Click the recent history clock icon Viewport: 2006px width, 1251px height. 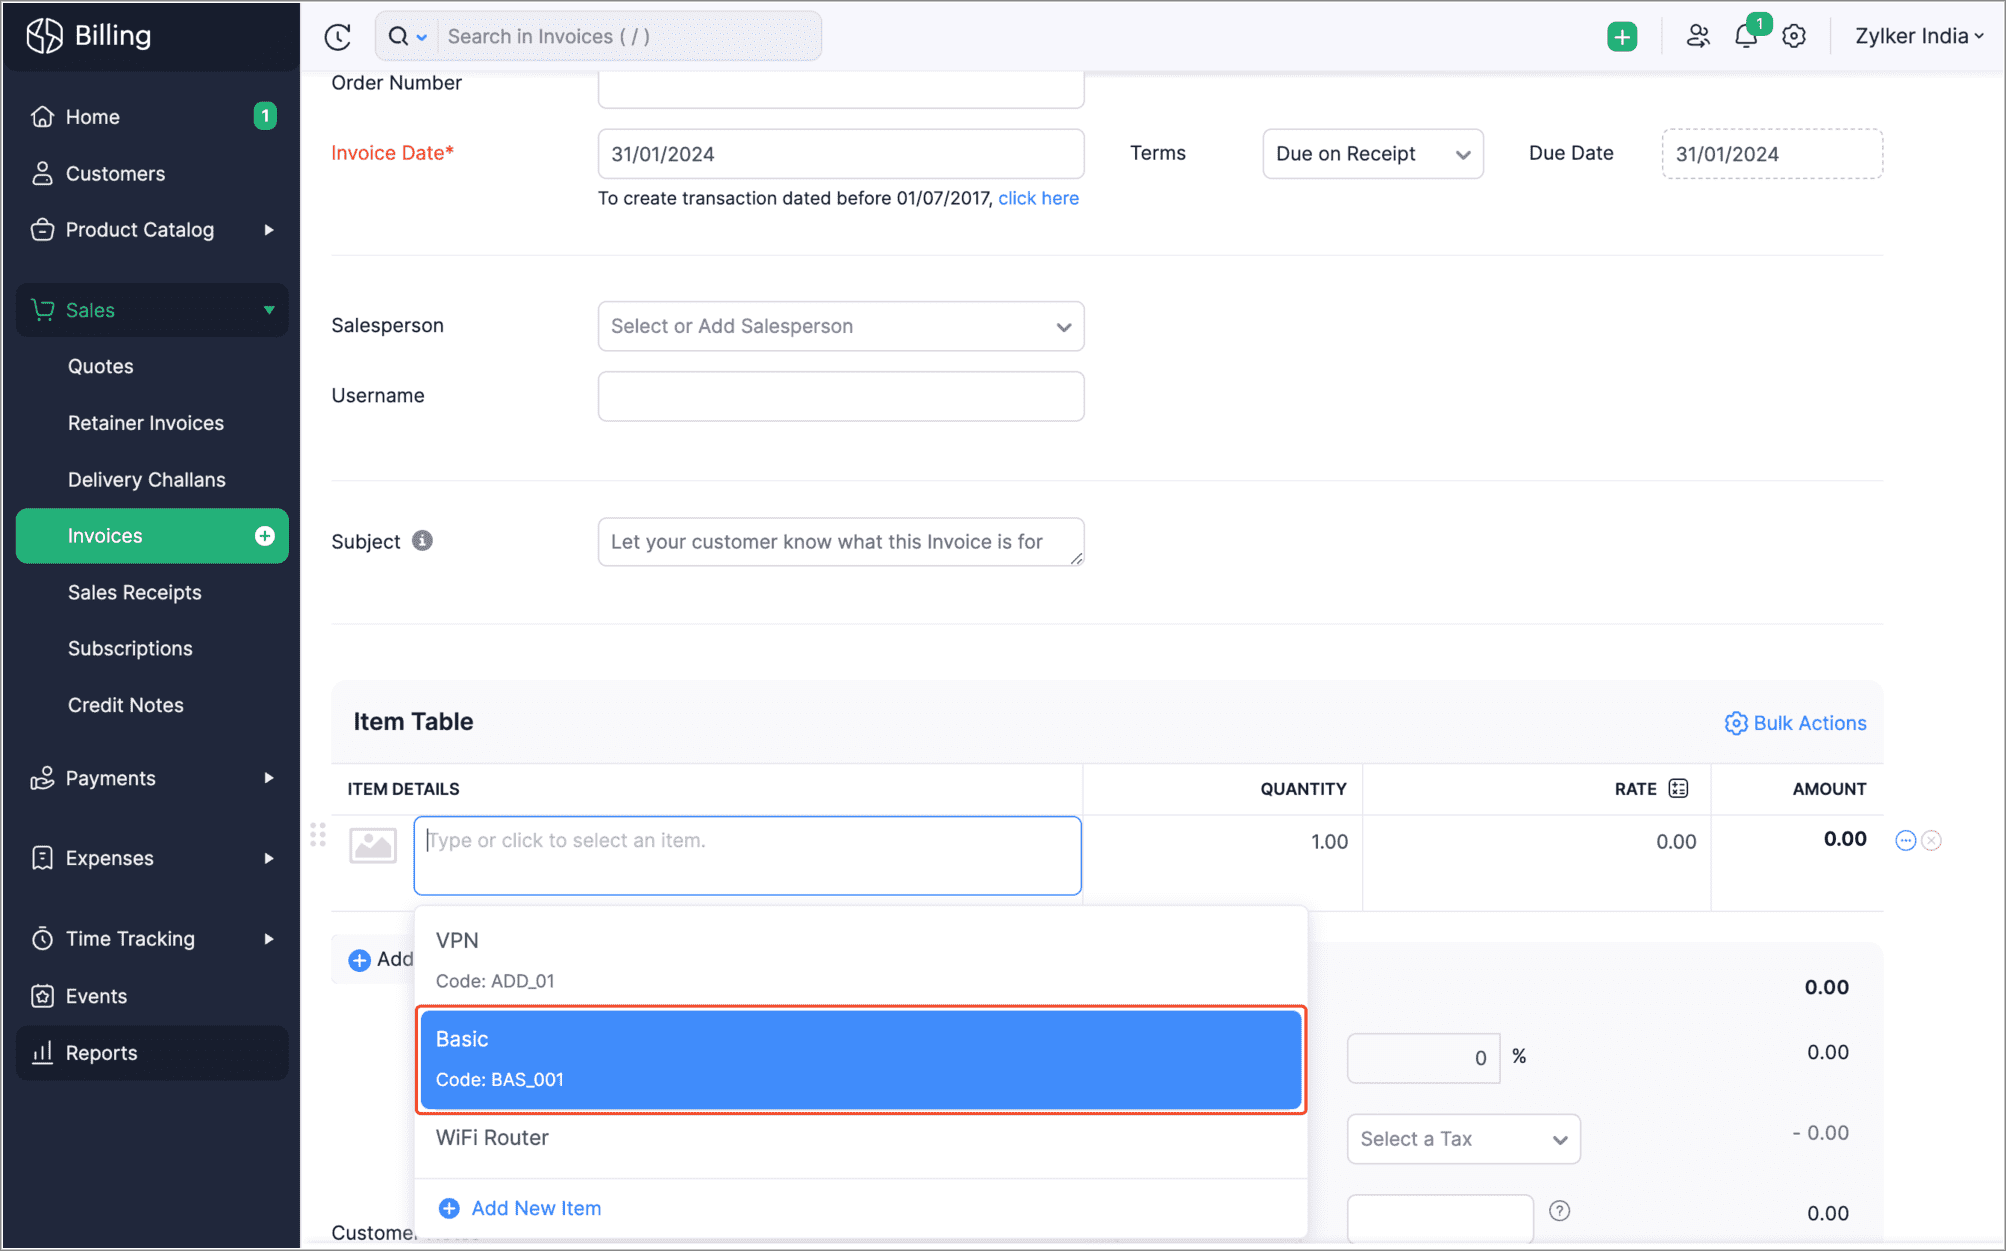click(x=338, y=37)
